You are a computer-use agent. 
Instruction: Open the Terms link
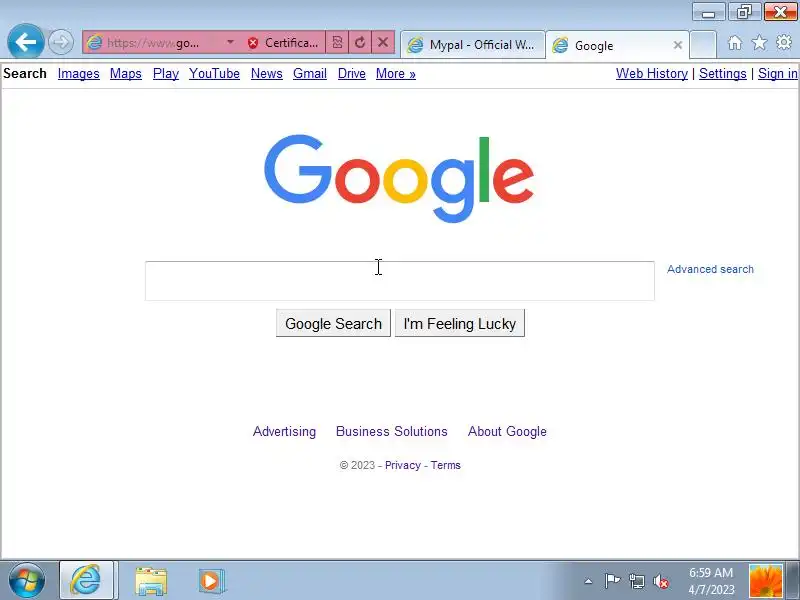[445, 465]
